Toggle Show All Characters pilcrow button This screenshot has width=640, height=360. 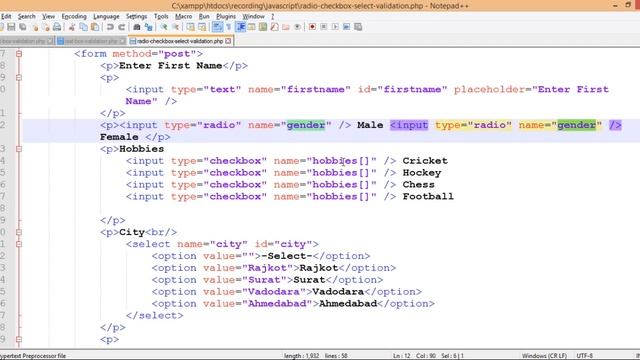point(229,27)
